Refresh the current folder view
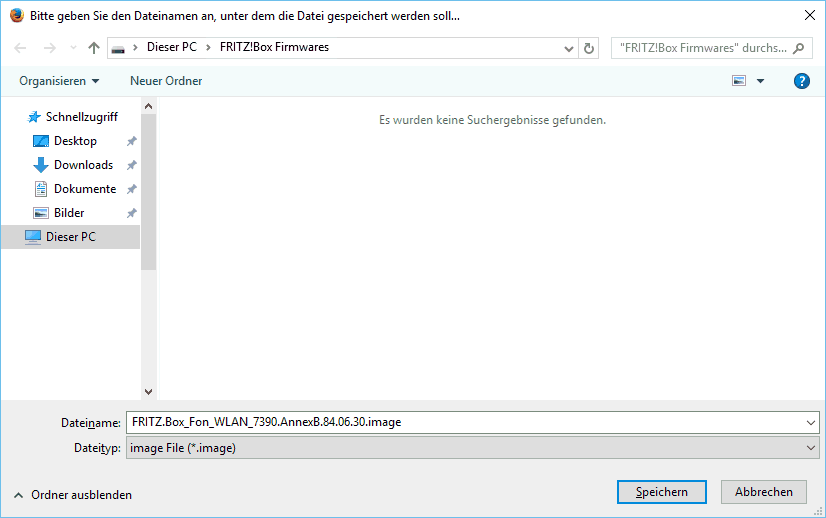Image resolution: width=826 pixels, height=518 pixels. 588,48
